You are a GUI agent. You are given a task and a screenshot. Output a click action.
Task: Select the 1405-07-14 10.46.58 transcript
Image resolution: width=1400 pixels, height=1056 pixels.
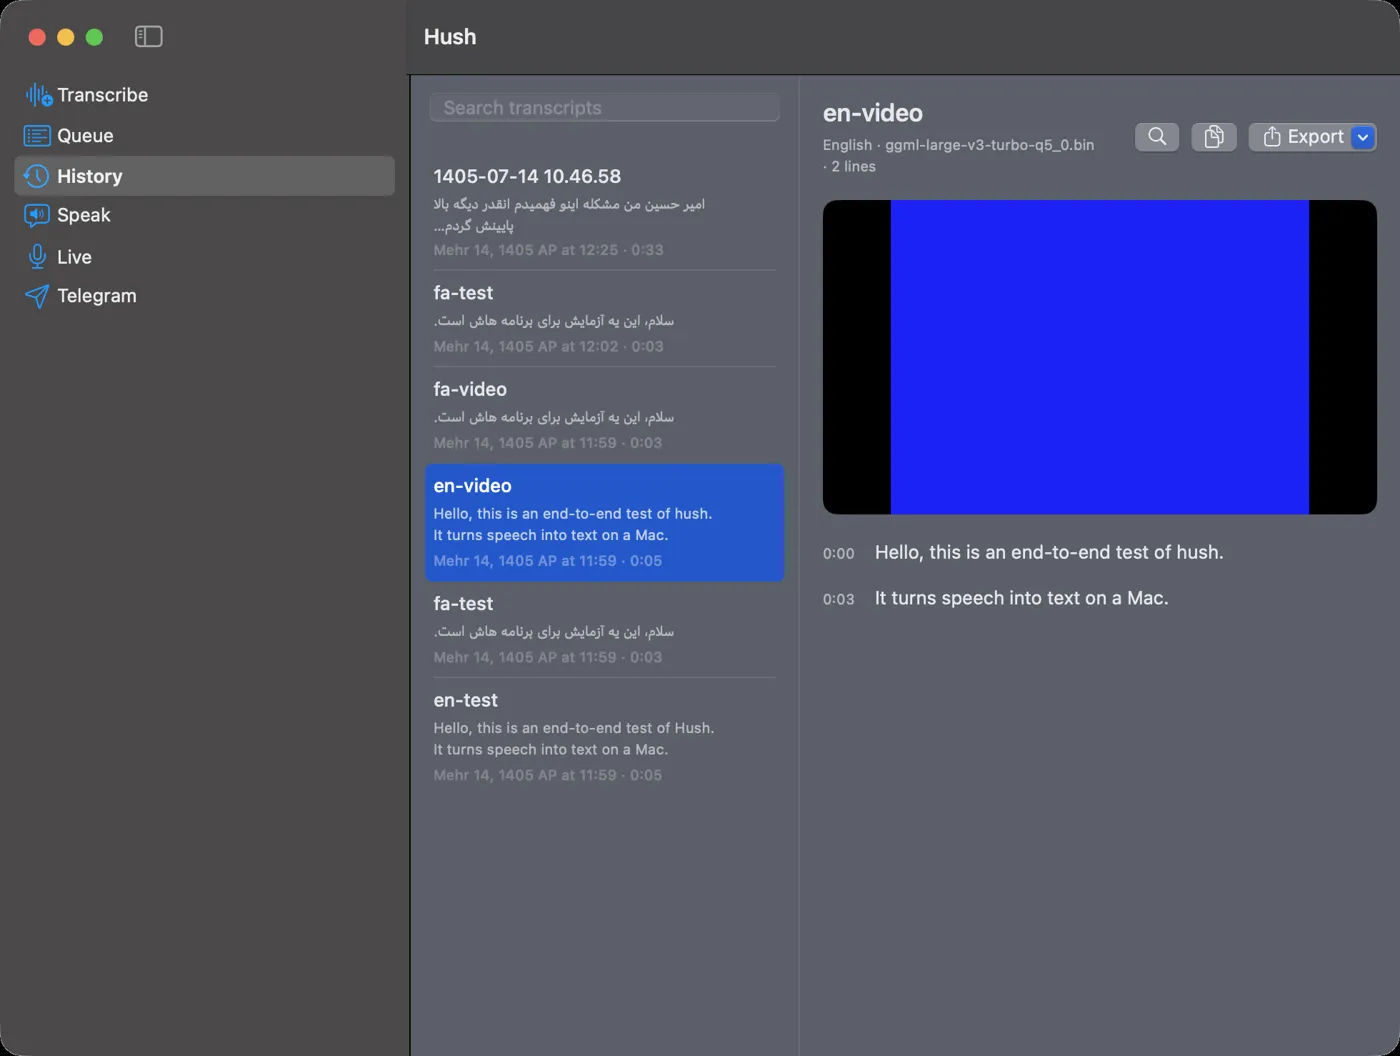coord(604,212)
